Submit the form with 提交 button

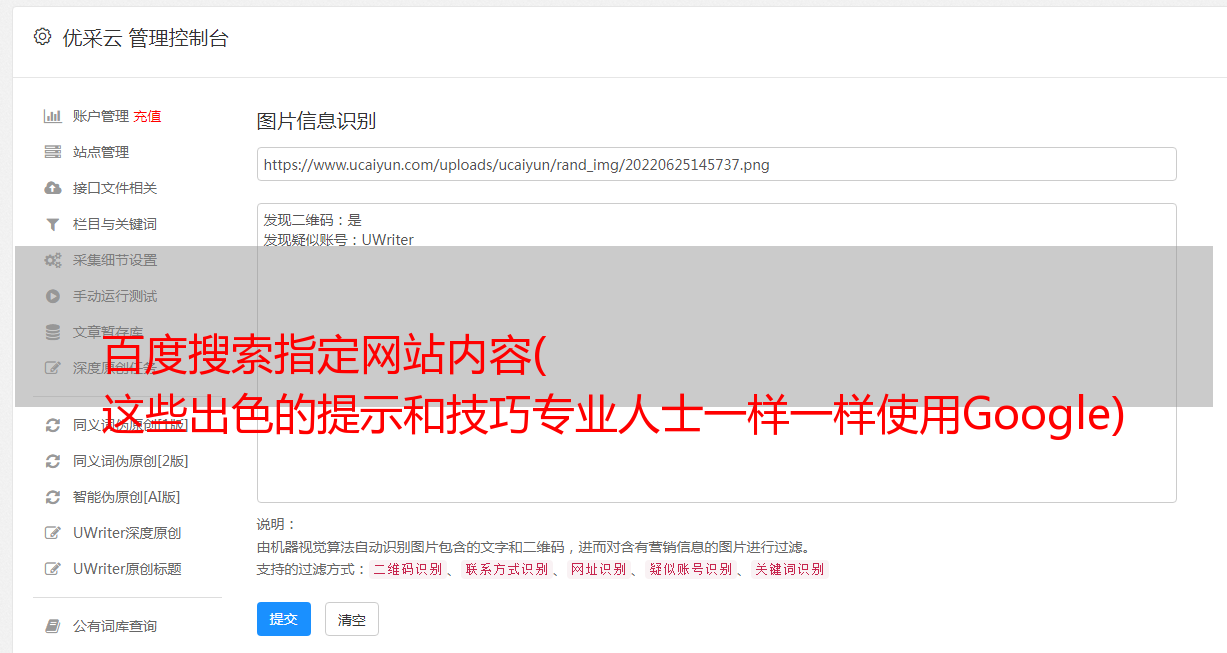click(284, 619)
